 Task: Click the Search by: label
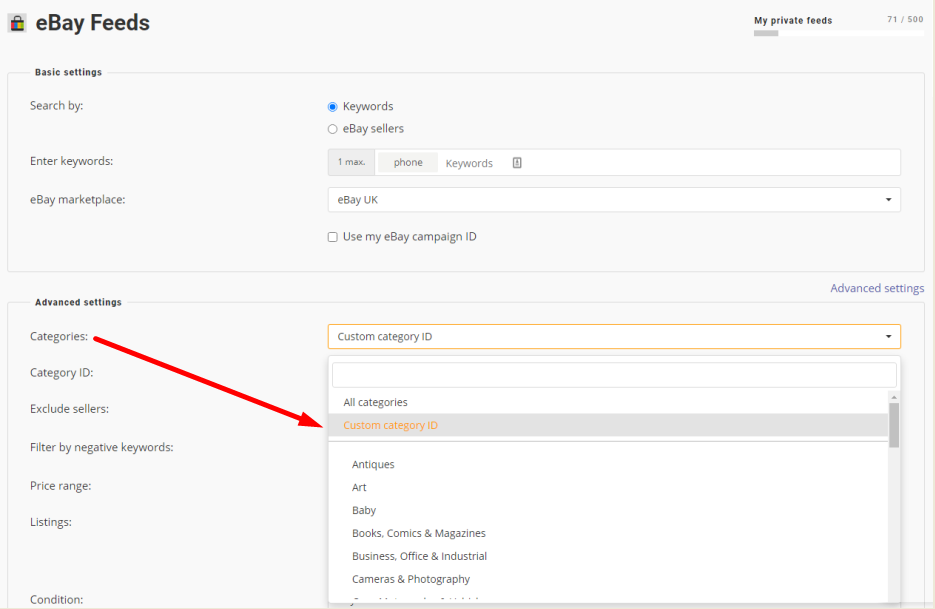57,106
